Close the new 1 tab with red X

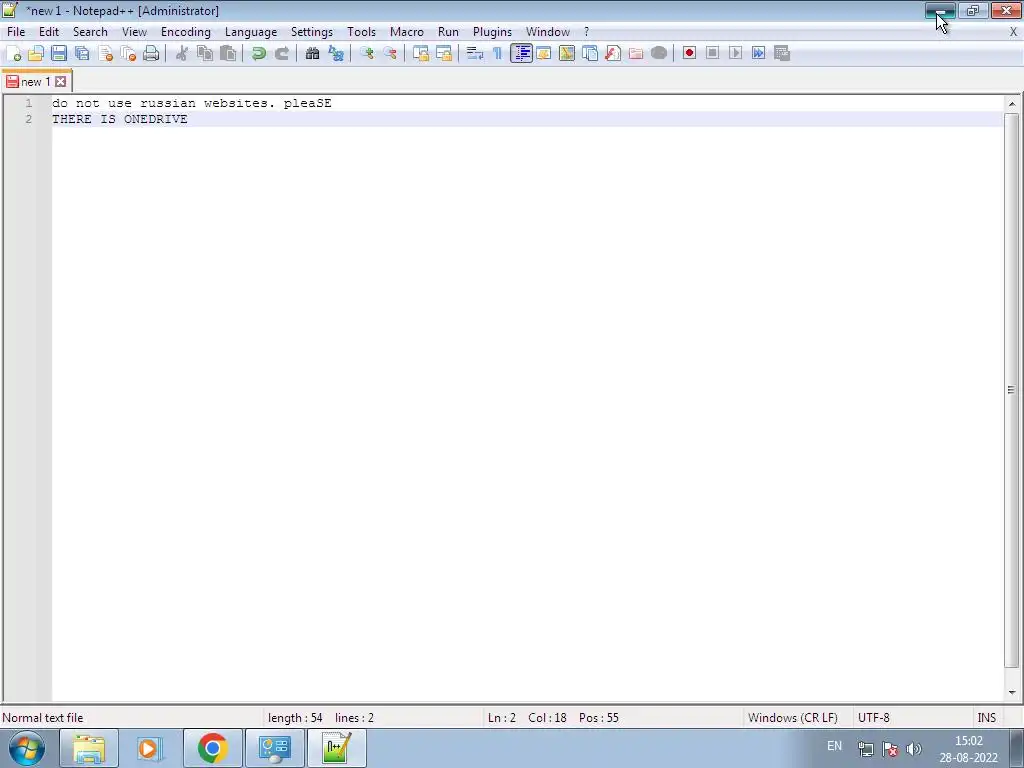[61, 82]
